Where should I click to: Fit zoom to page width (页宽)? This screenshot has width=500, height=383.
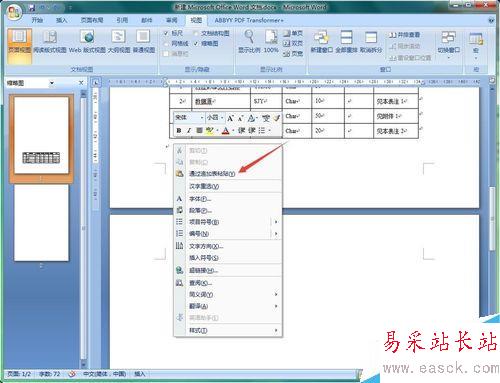point(293,53)
